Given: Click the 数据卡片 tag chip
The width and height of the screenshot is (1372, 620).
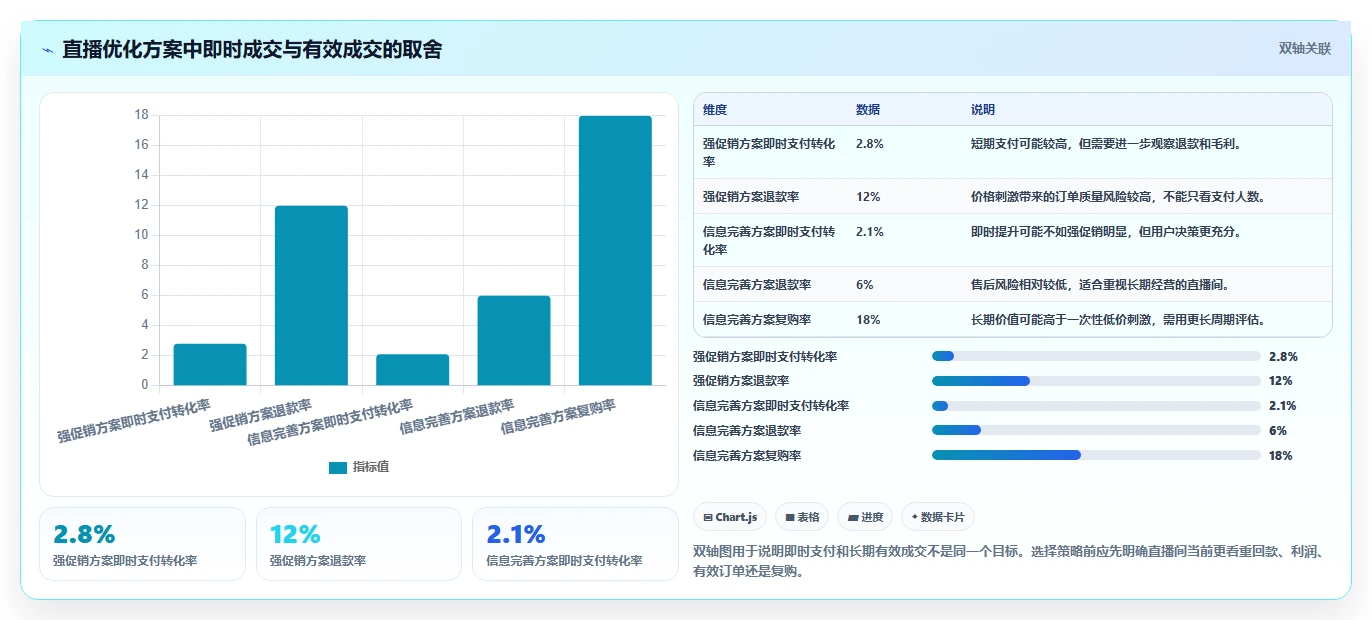Looking at the screenshot, I should (x=937, y=517).
